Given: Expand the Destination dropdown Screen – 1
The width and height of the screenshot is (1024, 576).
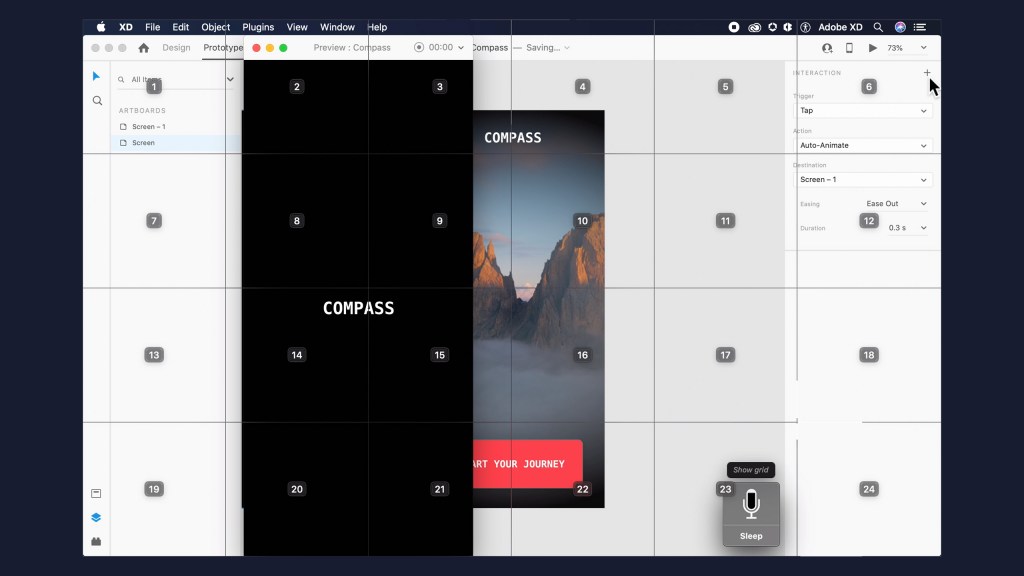Looking at the screenshot, I should (863, 180).
